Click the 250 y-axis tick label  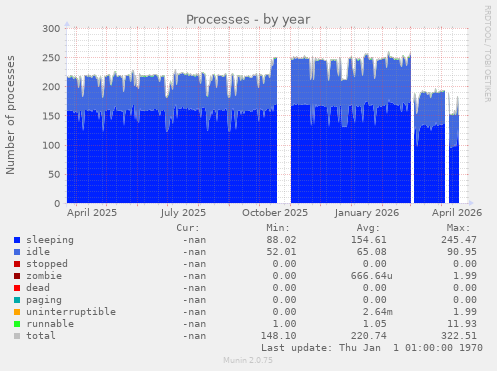pyautogui.click(x=51, y=58)
